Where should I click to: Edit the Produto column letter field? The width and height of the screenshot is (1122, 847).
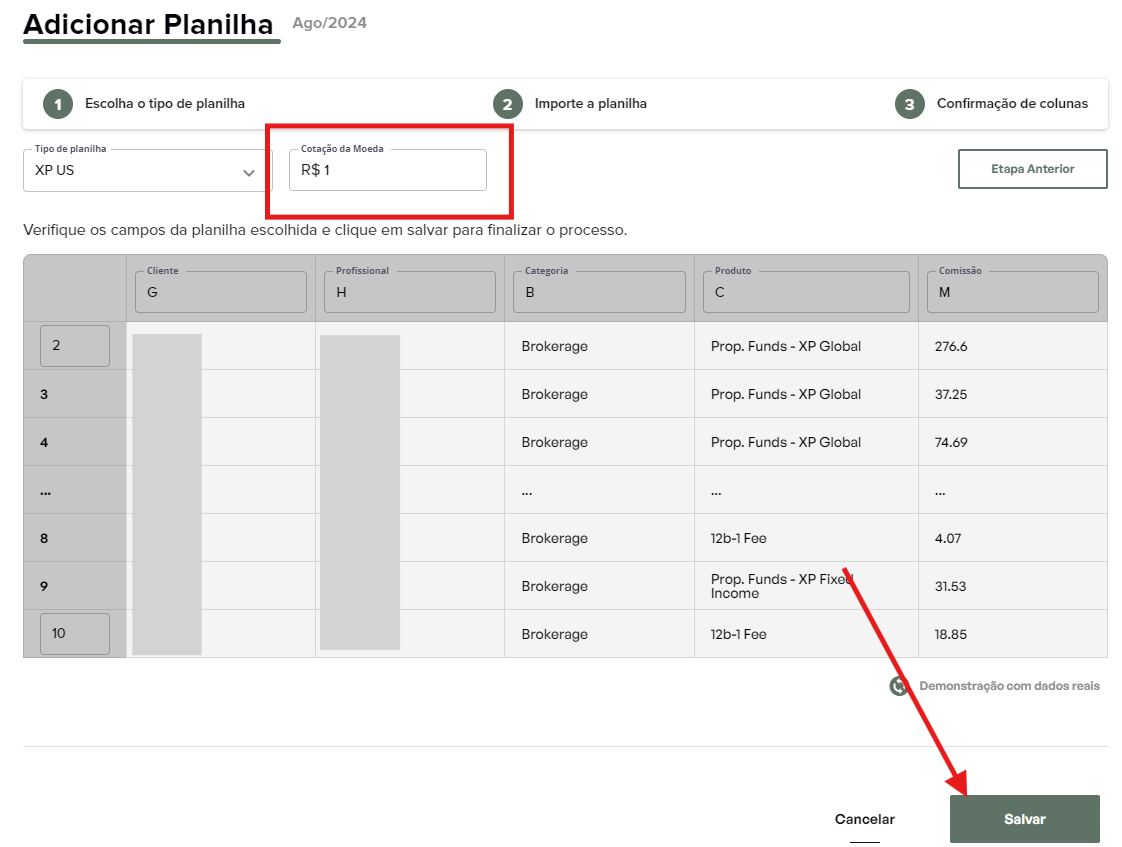[x=805, y=293]
